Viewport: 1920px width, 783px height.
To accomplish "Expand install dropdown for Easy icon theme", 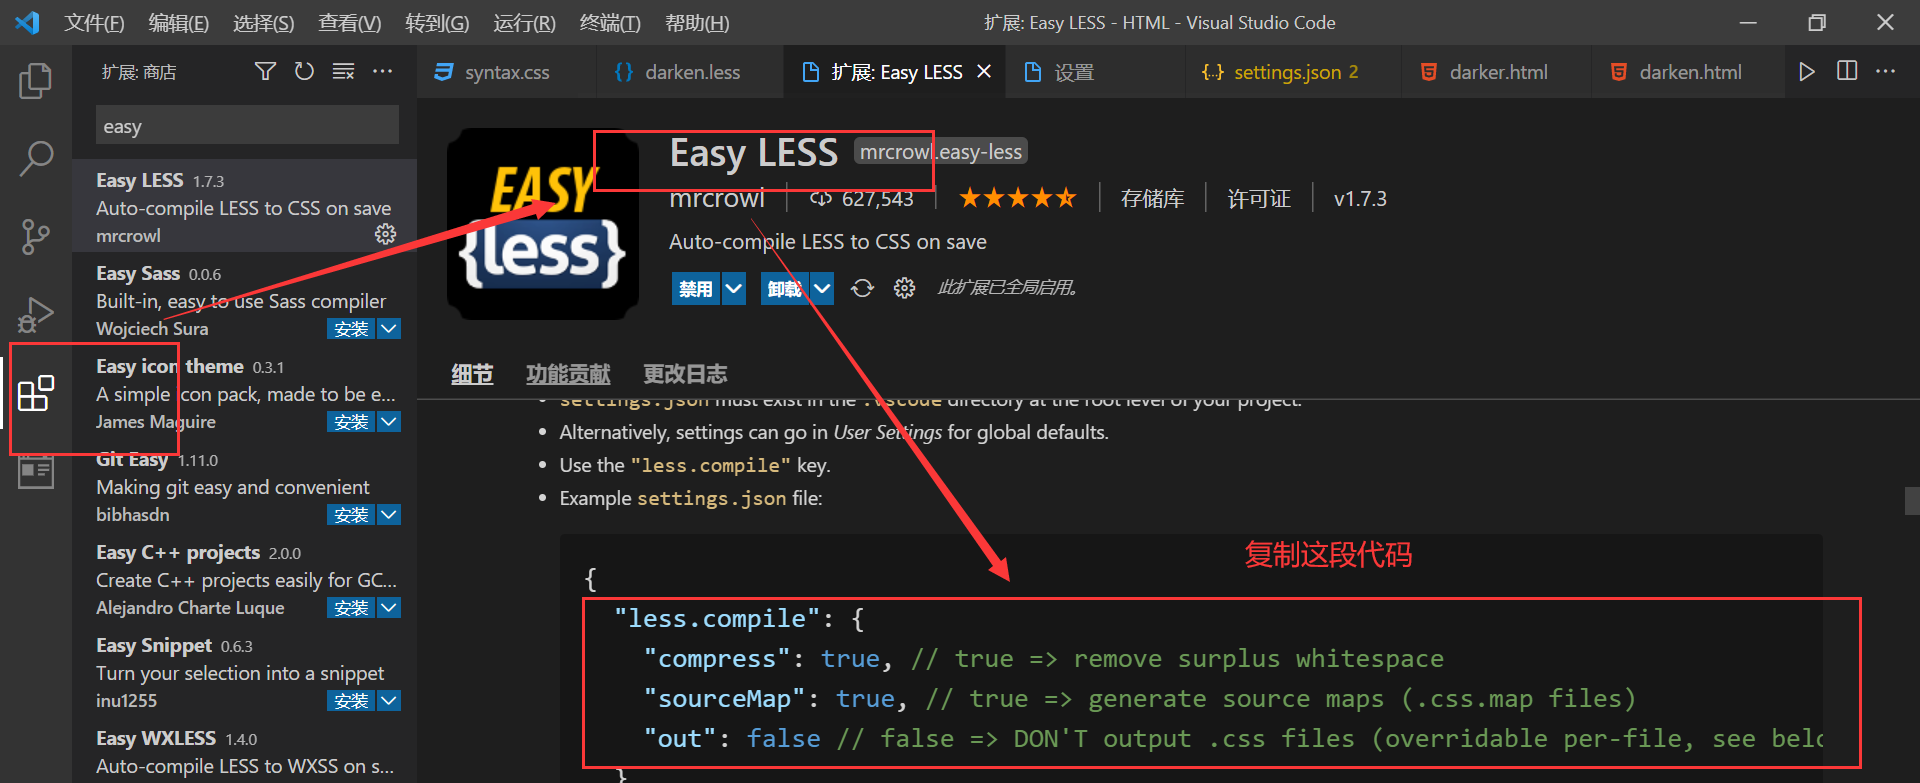I will (390, 421).
